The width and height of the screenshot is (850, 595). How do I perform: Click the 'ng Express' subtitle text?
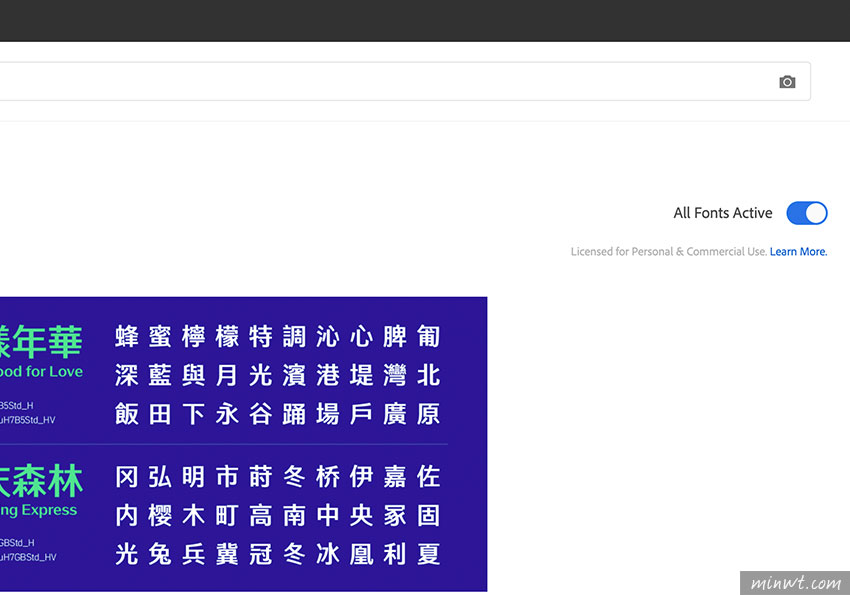click(x=38, y=510)
